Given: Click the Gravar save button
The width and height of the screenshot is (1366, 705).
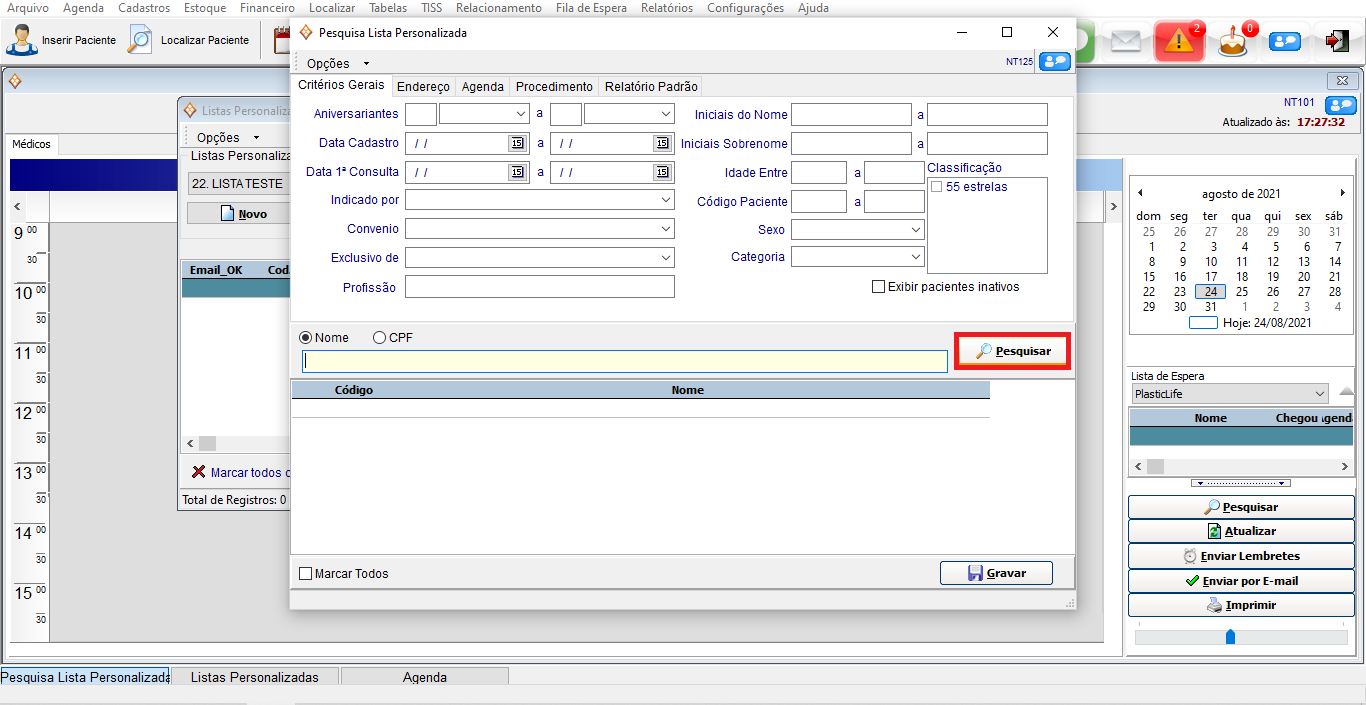Looking at the screenshot, I should pos(996,573).
